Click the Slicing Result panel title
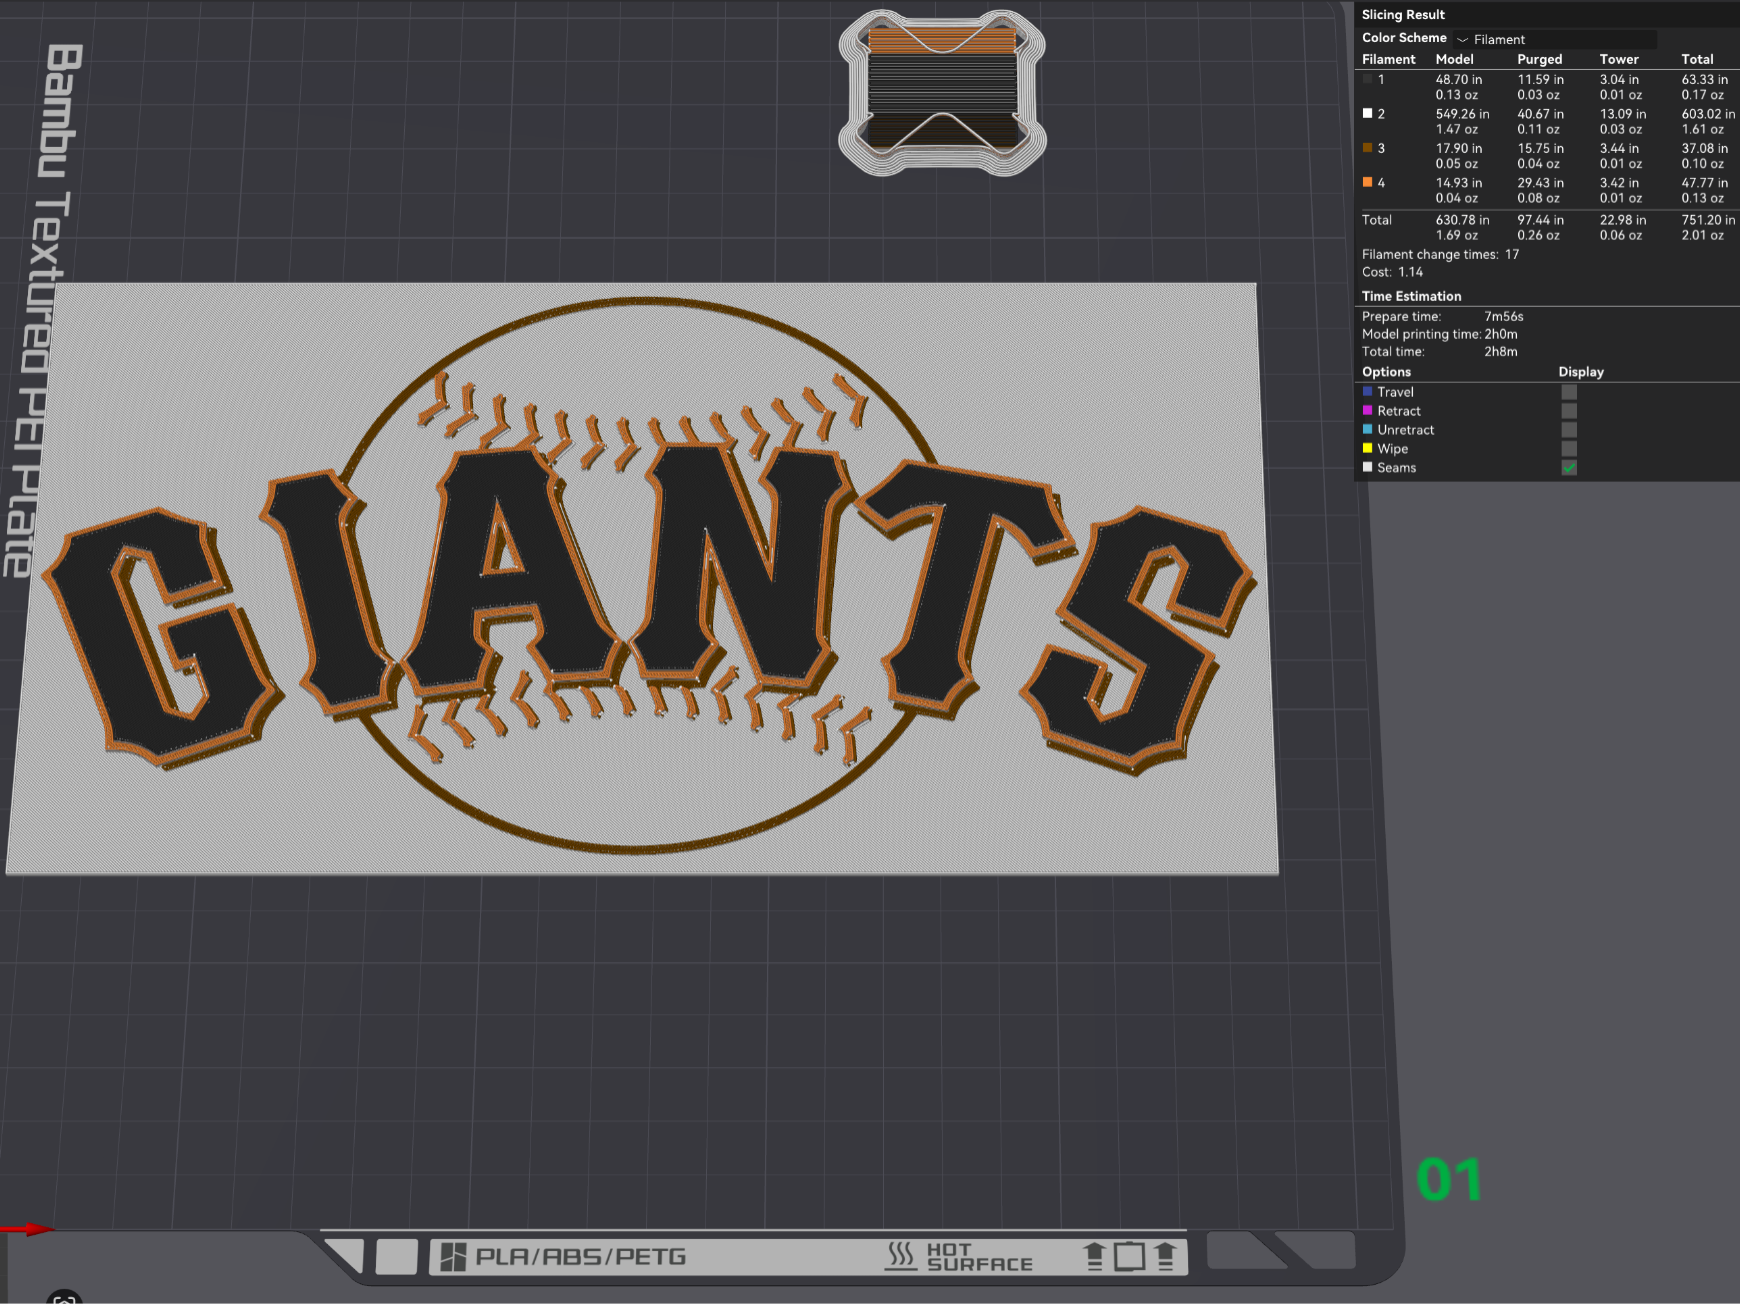Viewport: 1740px width, 1305px height. click(x=1403, y=15)
